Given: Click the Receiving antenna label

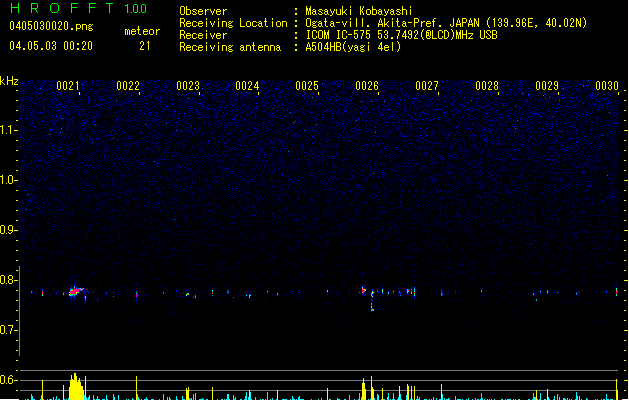Looking at the screenshot, I should (230, 47).
